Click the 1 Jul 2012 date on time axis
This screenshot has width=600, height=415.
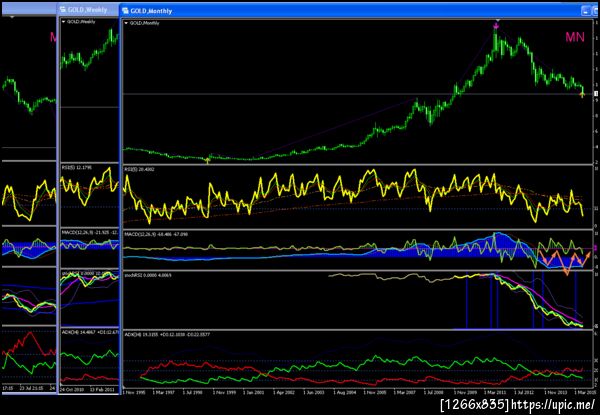525,392
